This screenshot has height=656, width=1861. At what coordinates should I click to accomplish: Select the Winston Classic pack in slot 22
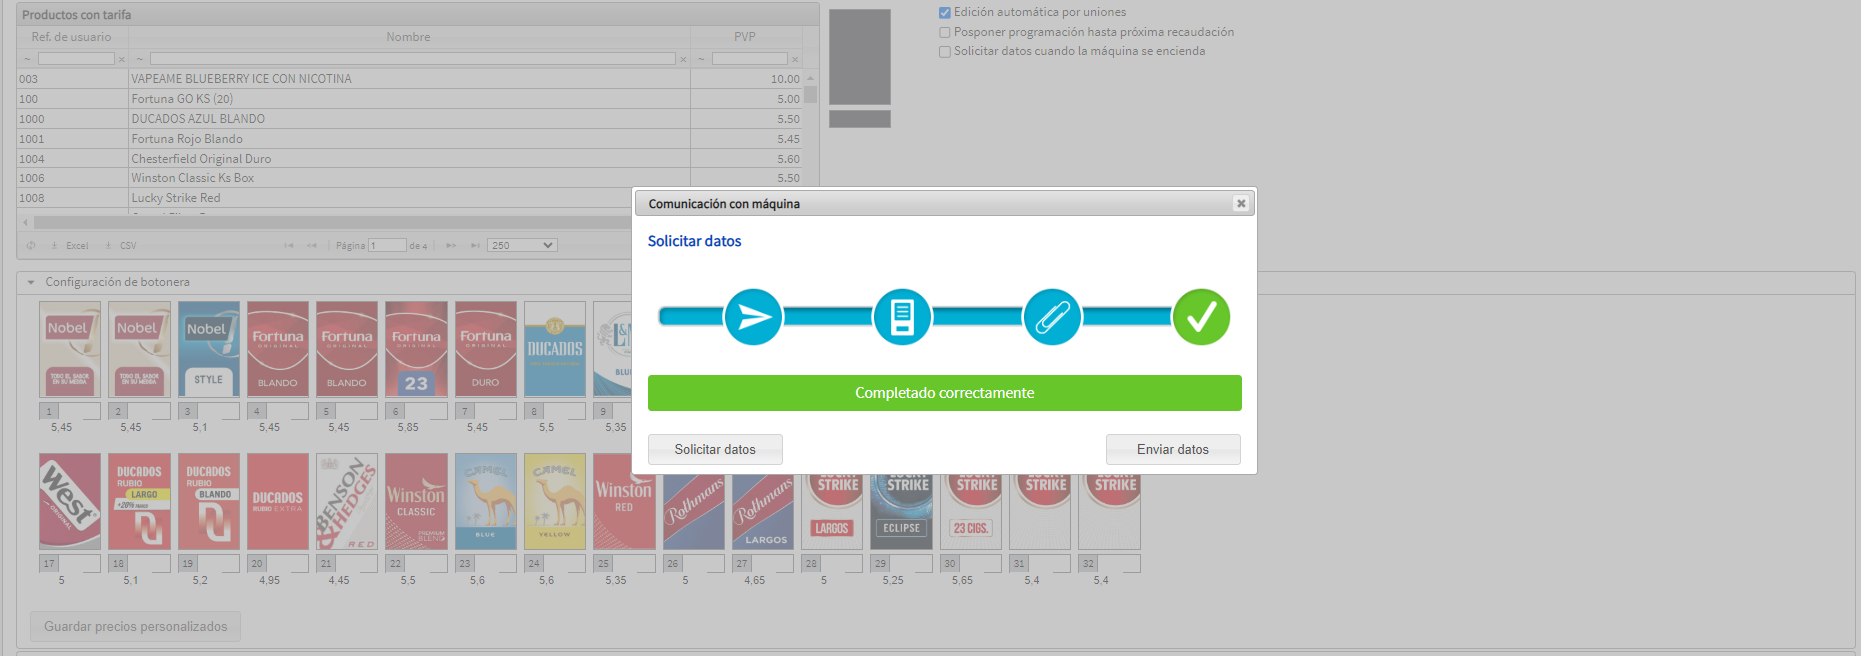coord(416,501)
